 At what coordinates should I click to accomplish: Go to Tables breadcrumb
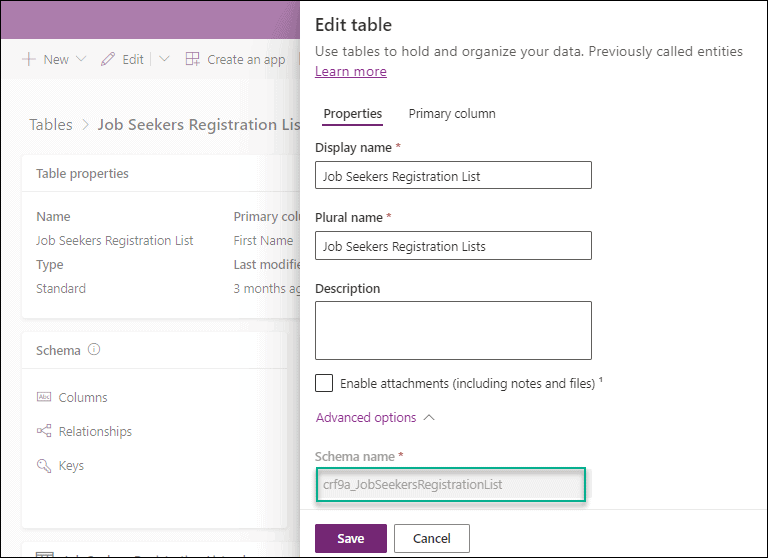tap(50, 124)
